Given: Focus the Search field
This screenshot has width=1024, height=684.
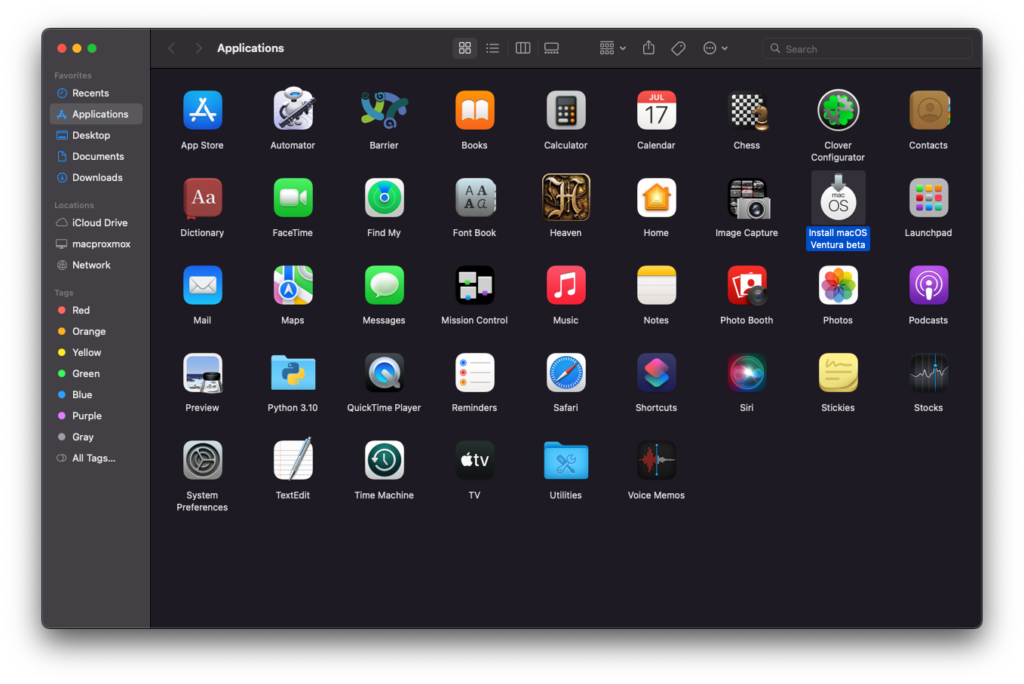Looking at the screenshot, I should tap(867, 48).
